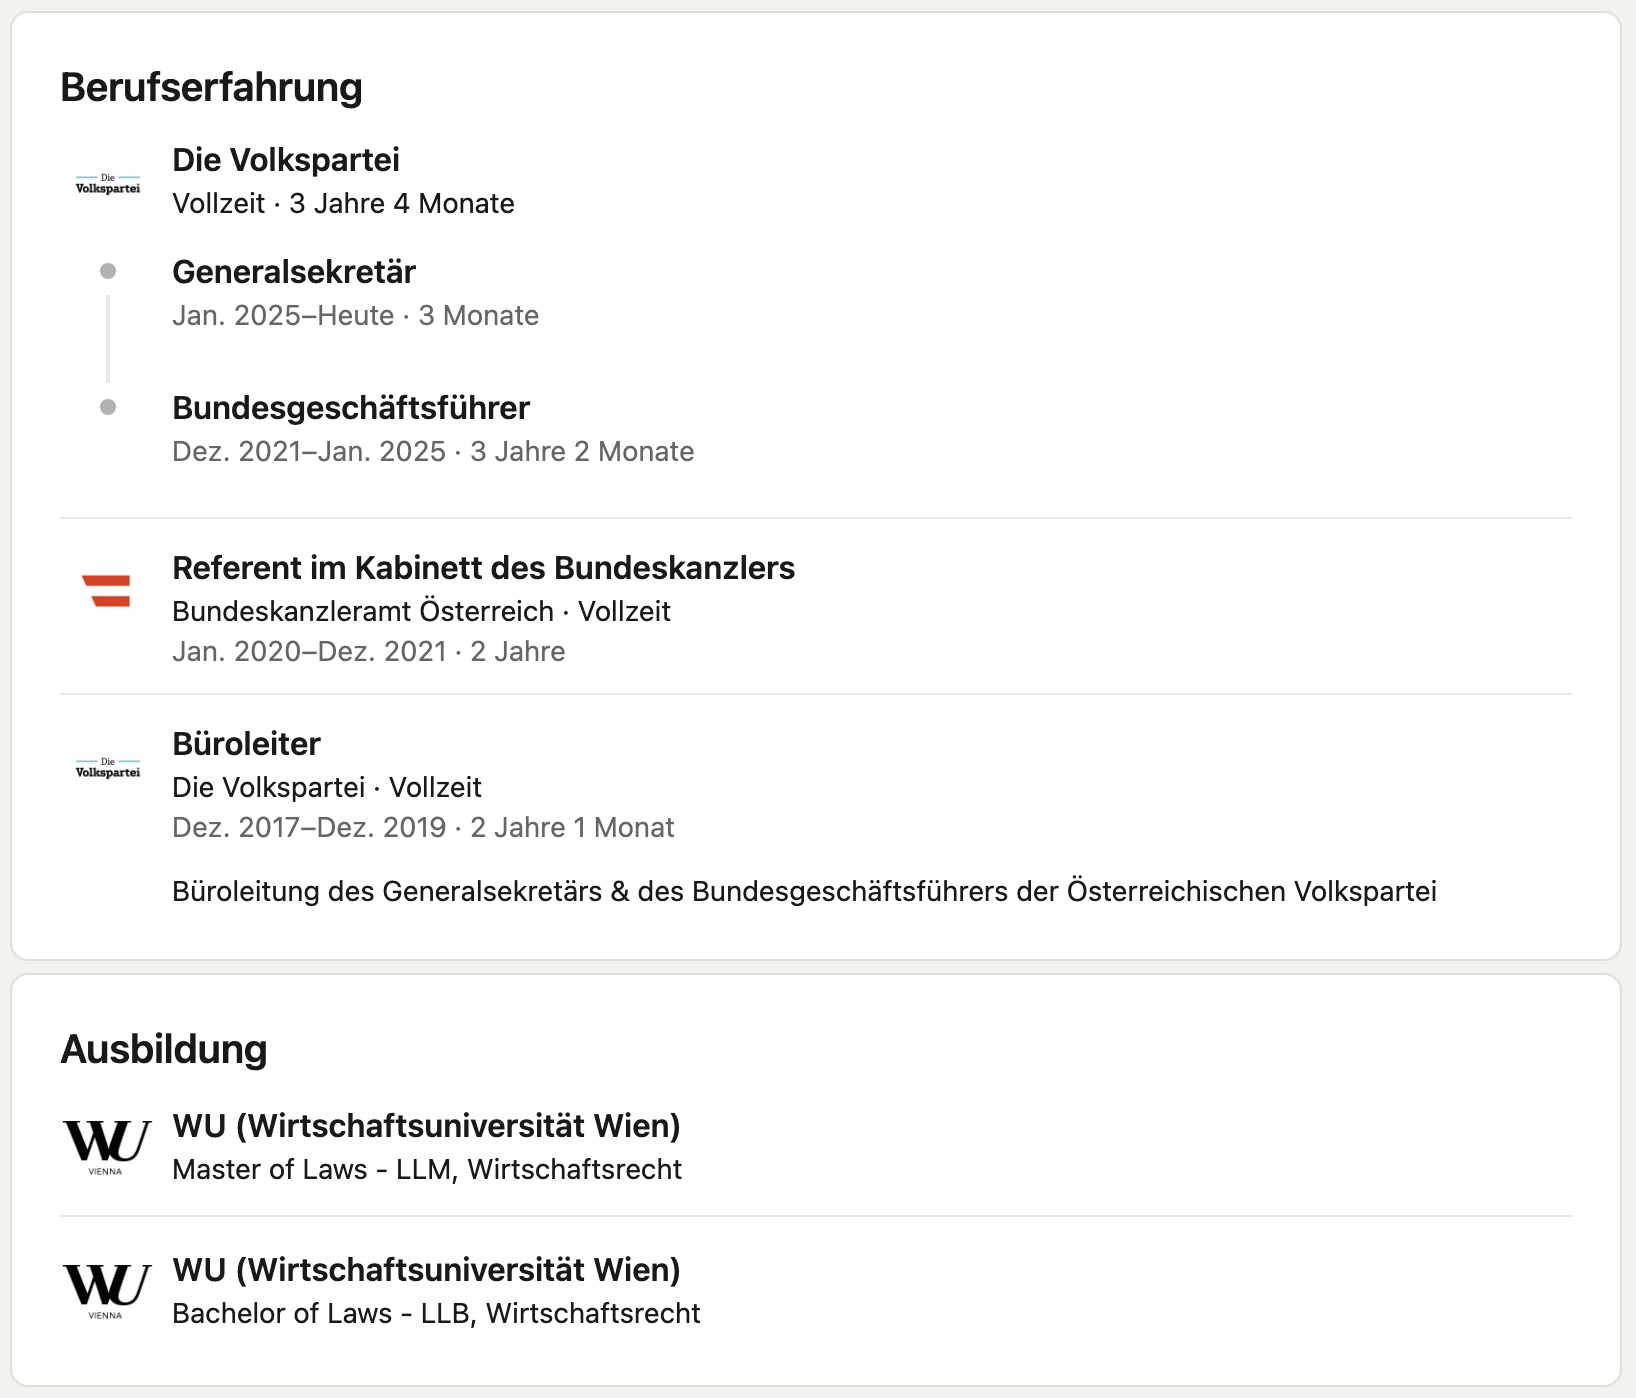Viewport: 1636px width, 1398px height.
Task: Click the Ausbildung section heading
Action: click(164, 1049)
